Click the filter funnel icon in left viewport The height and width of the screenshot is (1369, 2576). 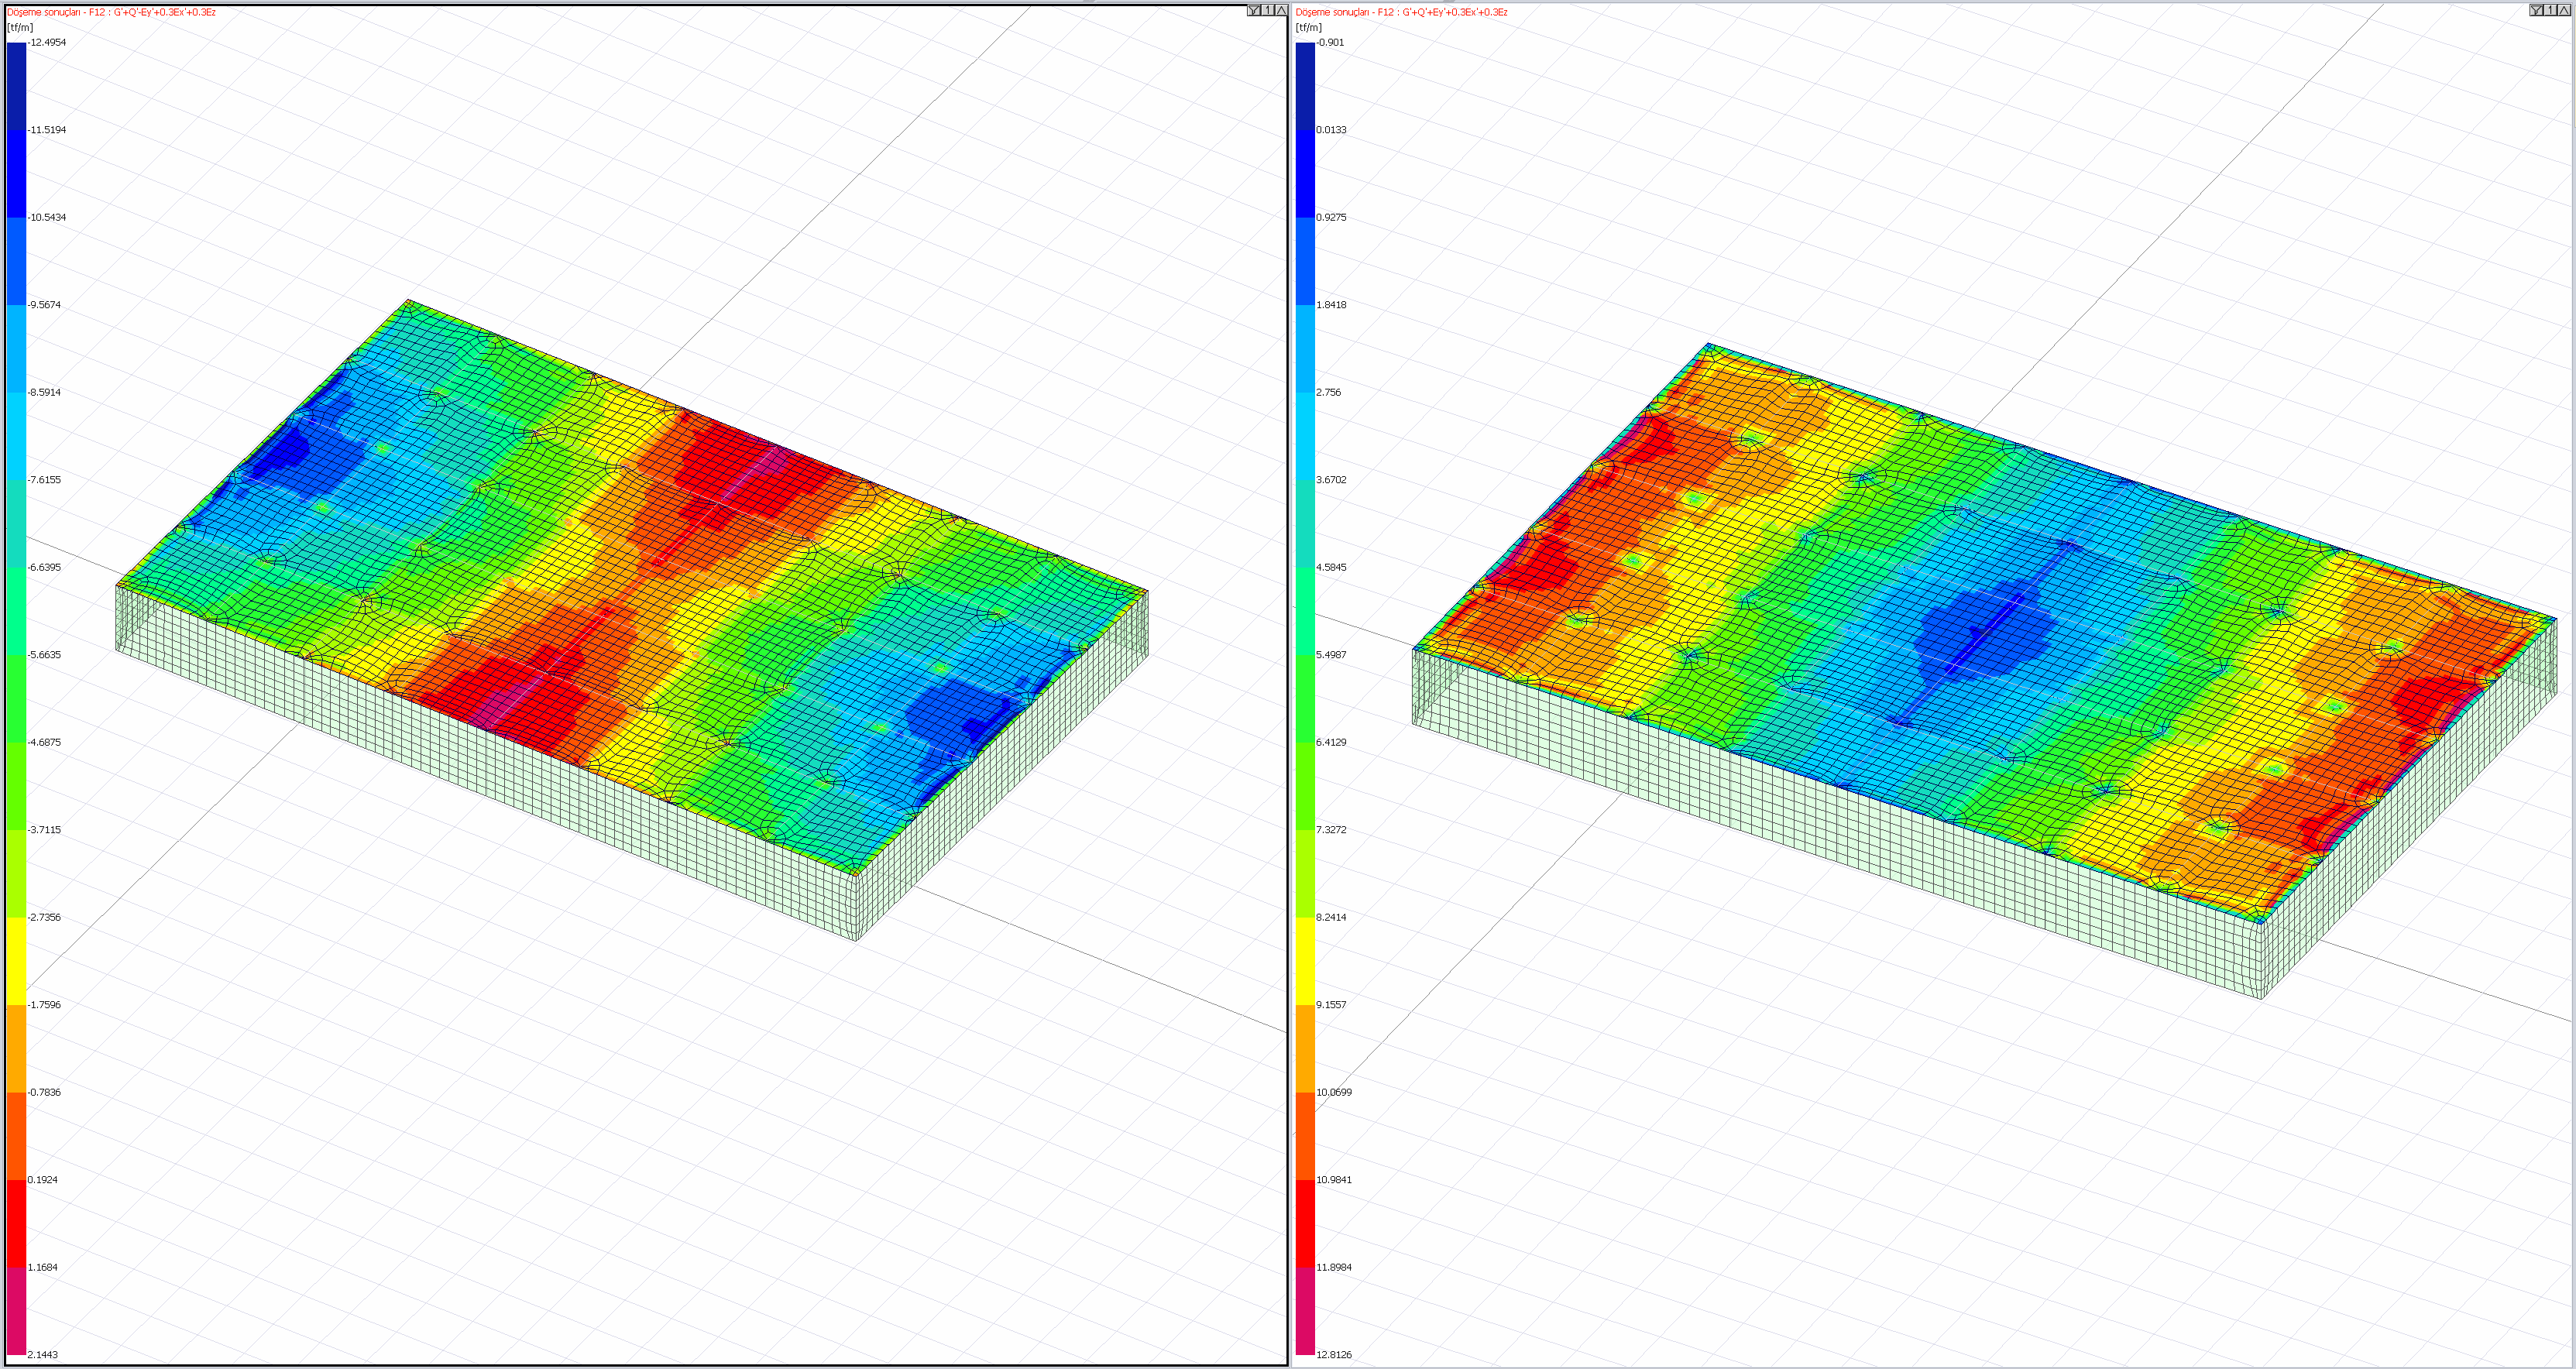1254,10
